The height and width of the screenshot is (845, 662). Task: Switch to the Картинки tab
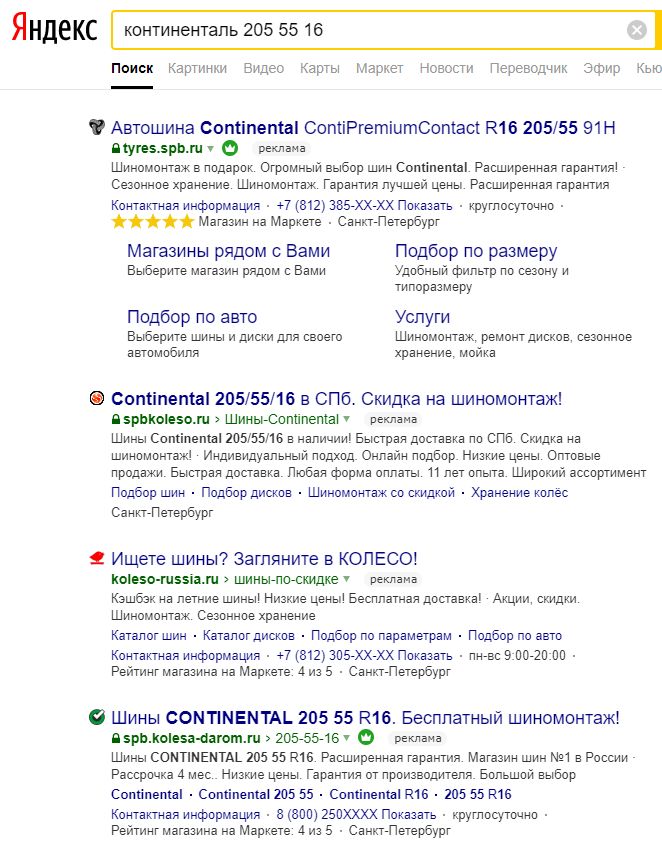[x=197, y=68]
